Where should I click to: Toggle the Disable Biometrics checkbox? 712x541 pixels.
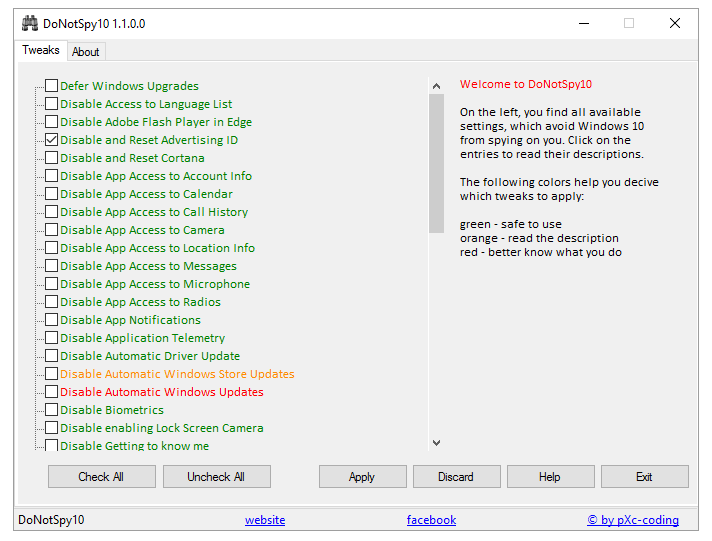[x=52, y=410]
